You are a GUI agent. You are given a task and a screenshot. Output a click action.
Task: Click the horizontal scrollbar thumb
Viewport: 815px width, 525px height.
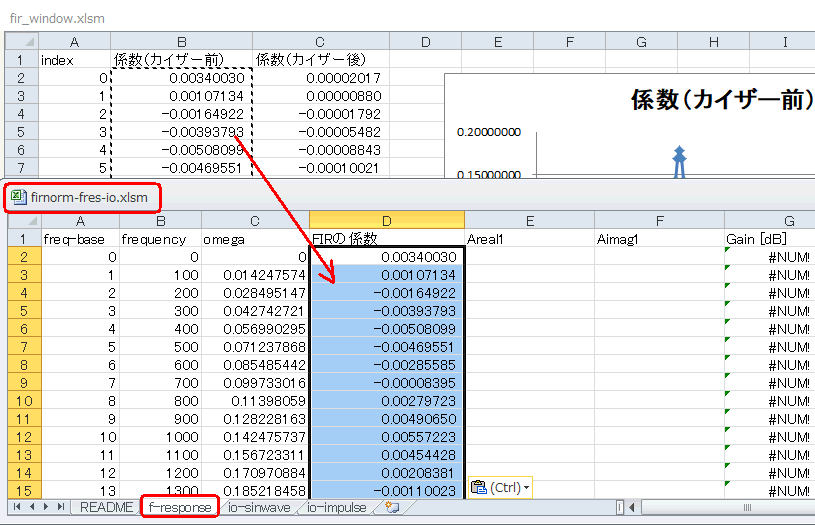(747, 507)
